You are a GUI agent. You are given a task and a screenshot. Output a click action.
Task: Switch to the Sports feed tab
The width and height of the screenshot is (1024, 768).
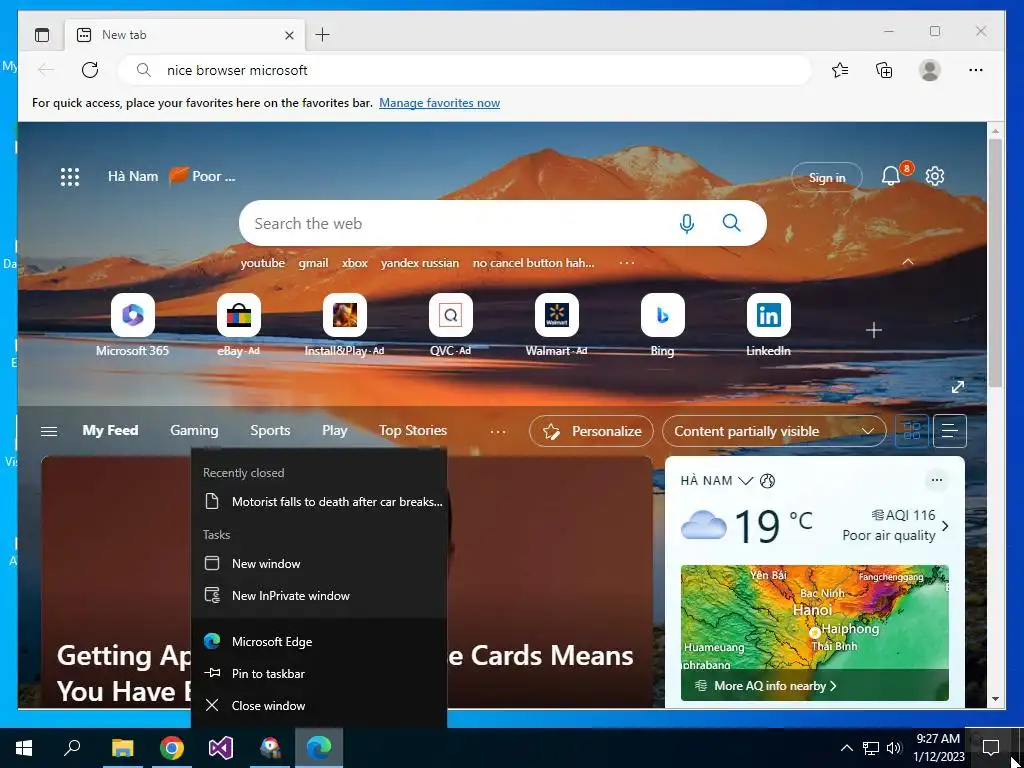click(270, 430)
